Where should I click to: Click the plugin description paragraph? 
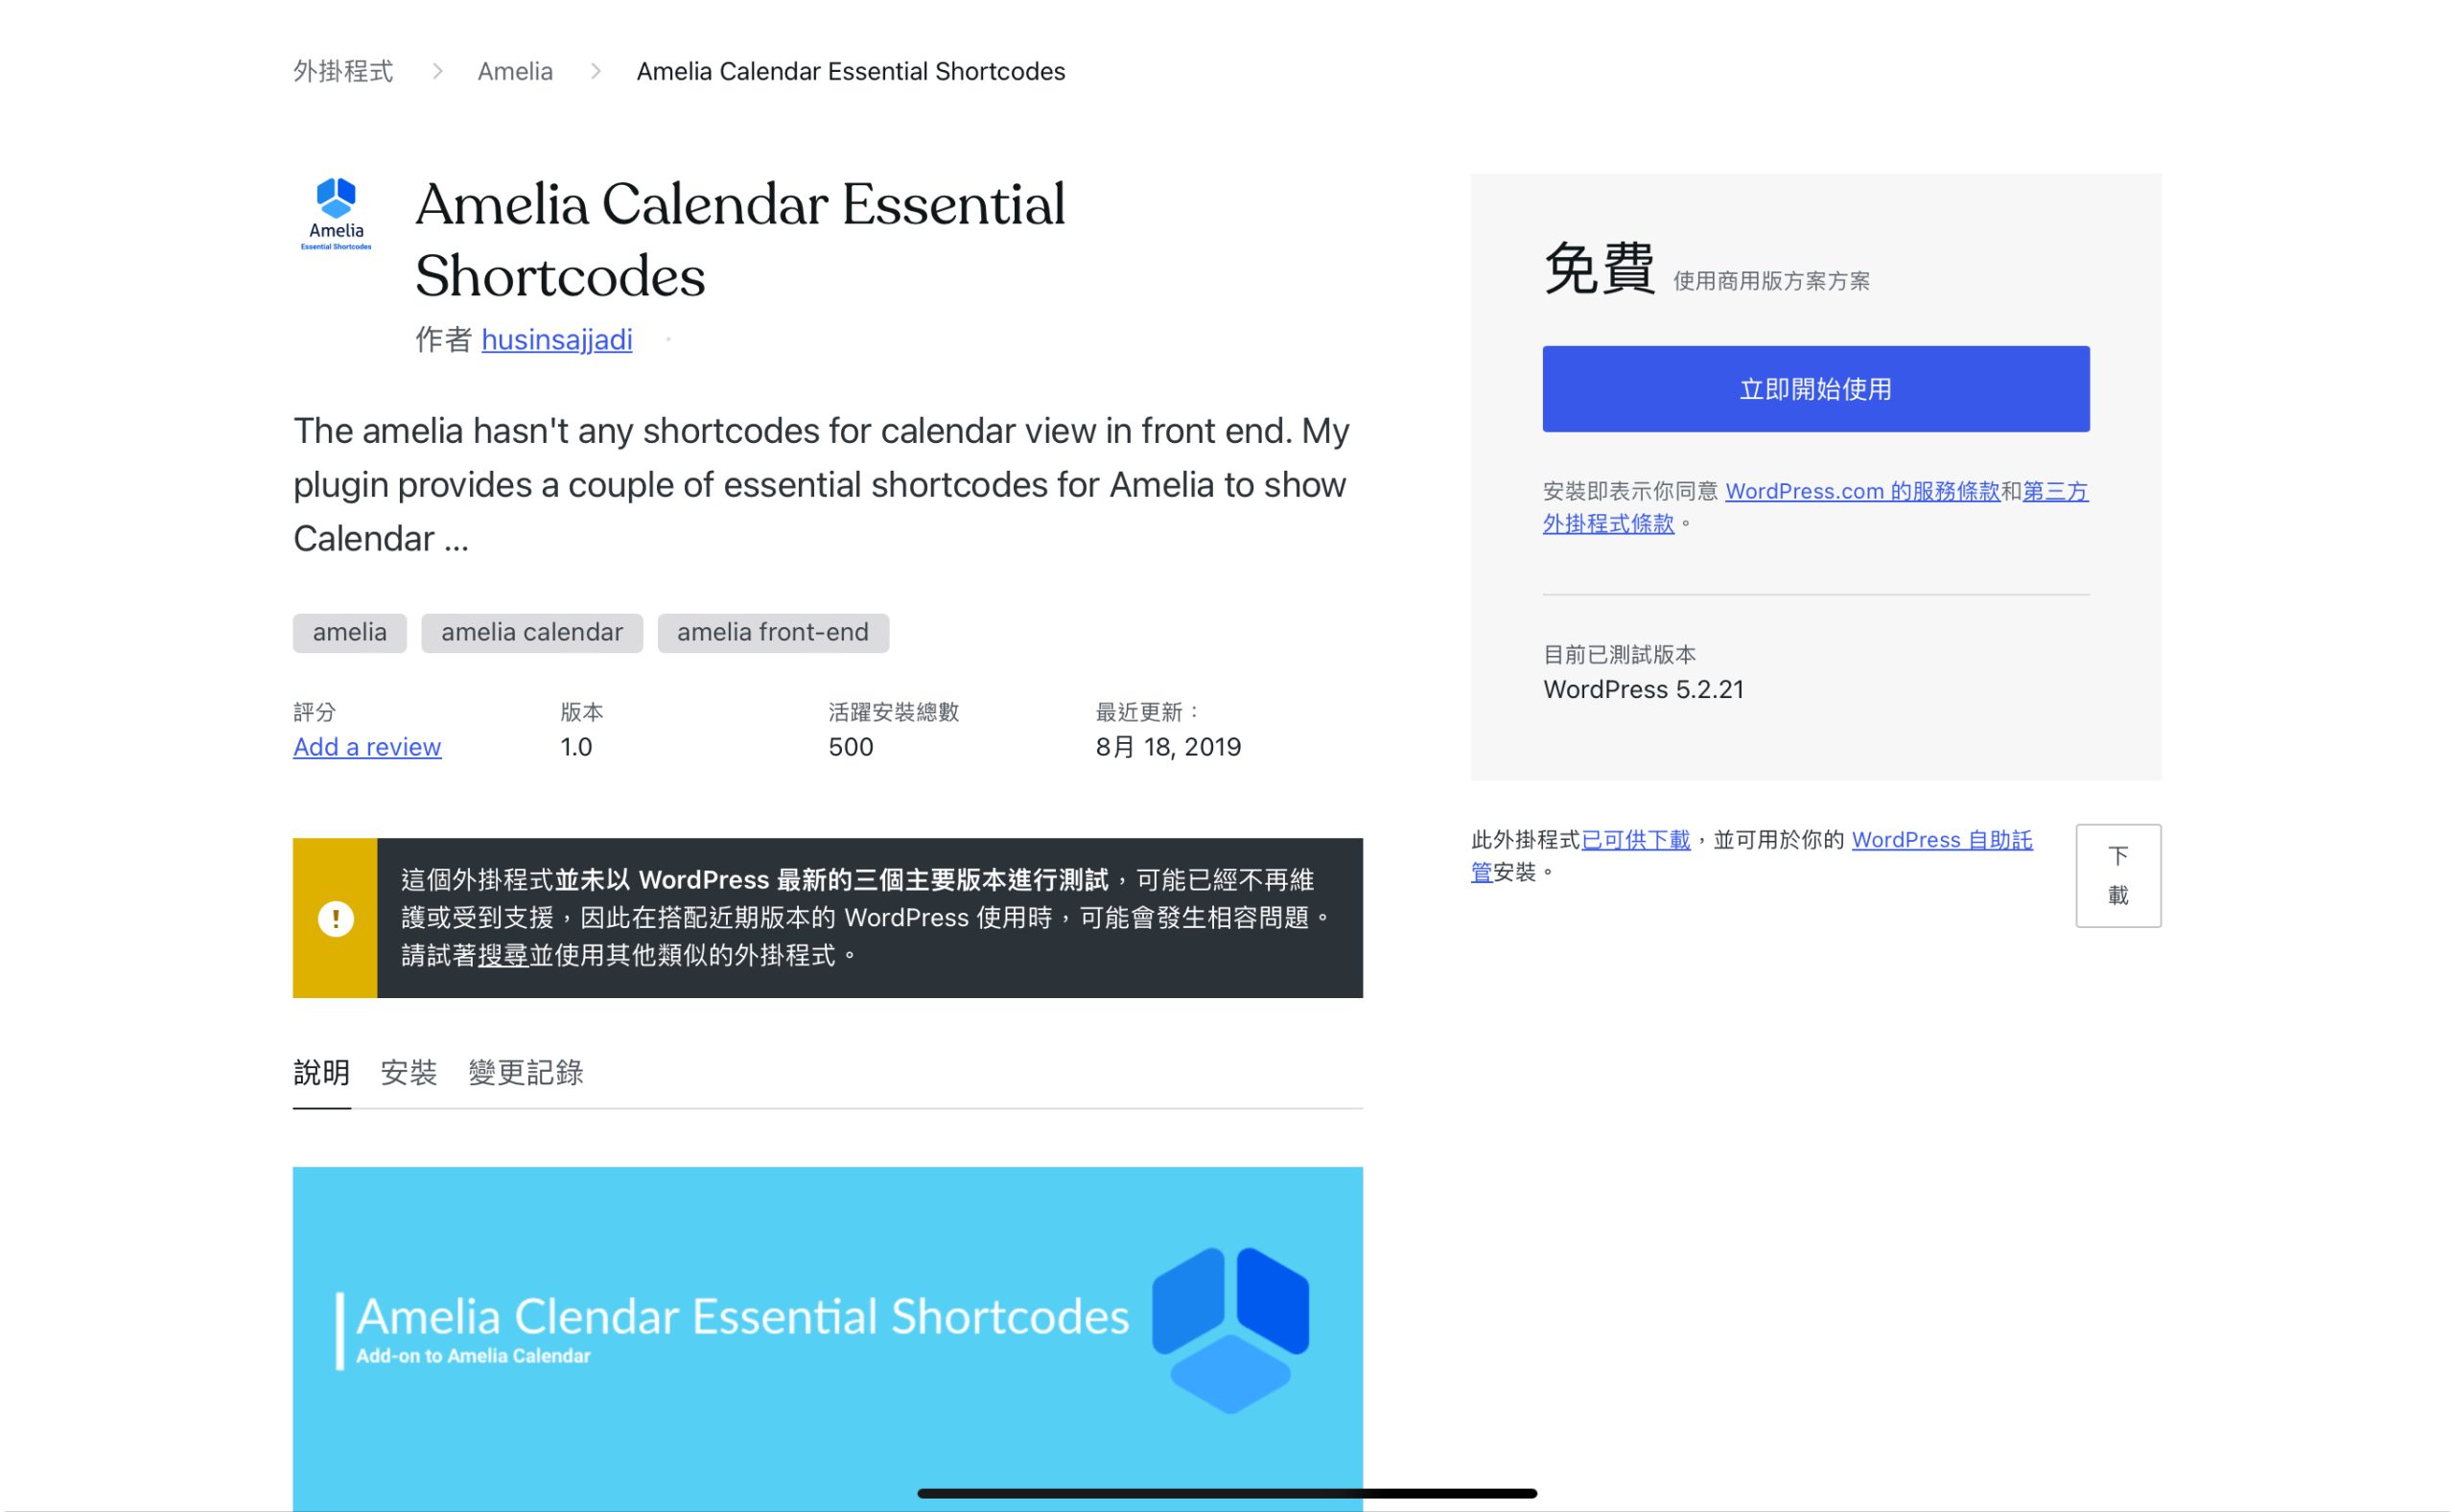[822, 485]
